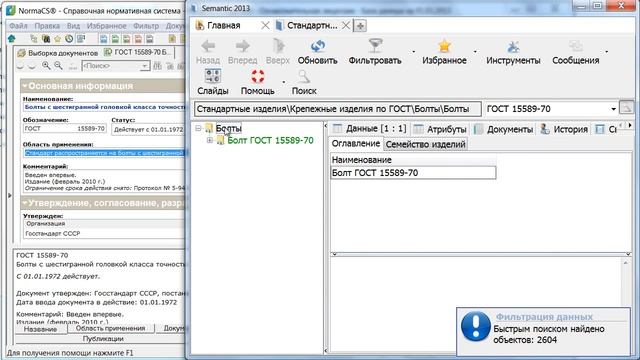Collapse the Основная информация section
Screen dimensions: 640x360
click(25, 86)
